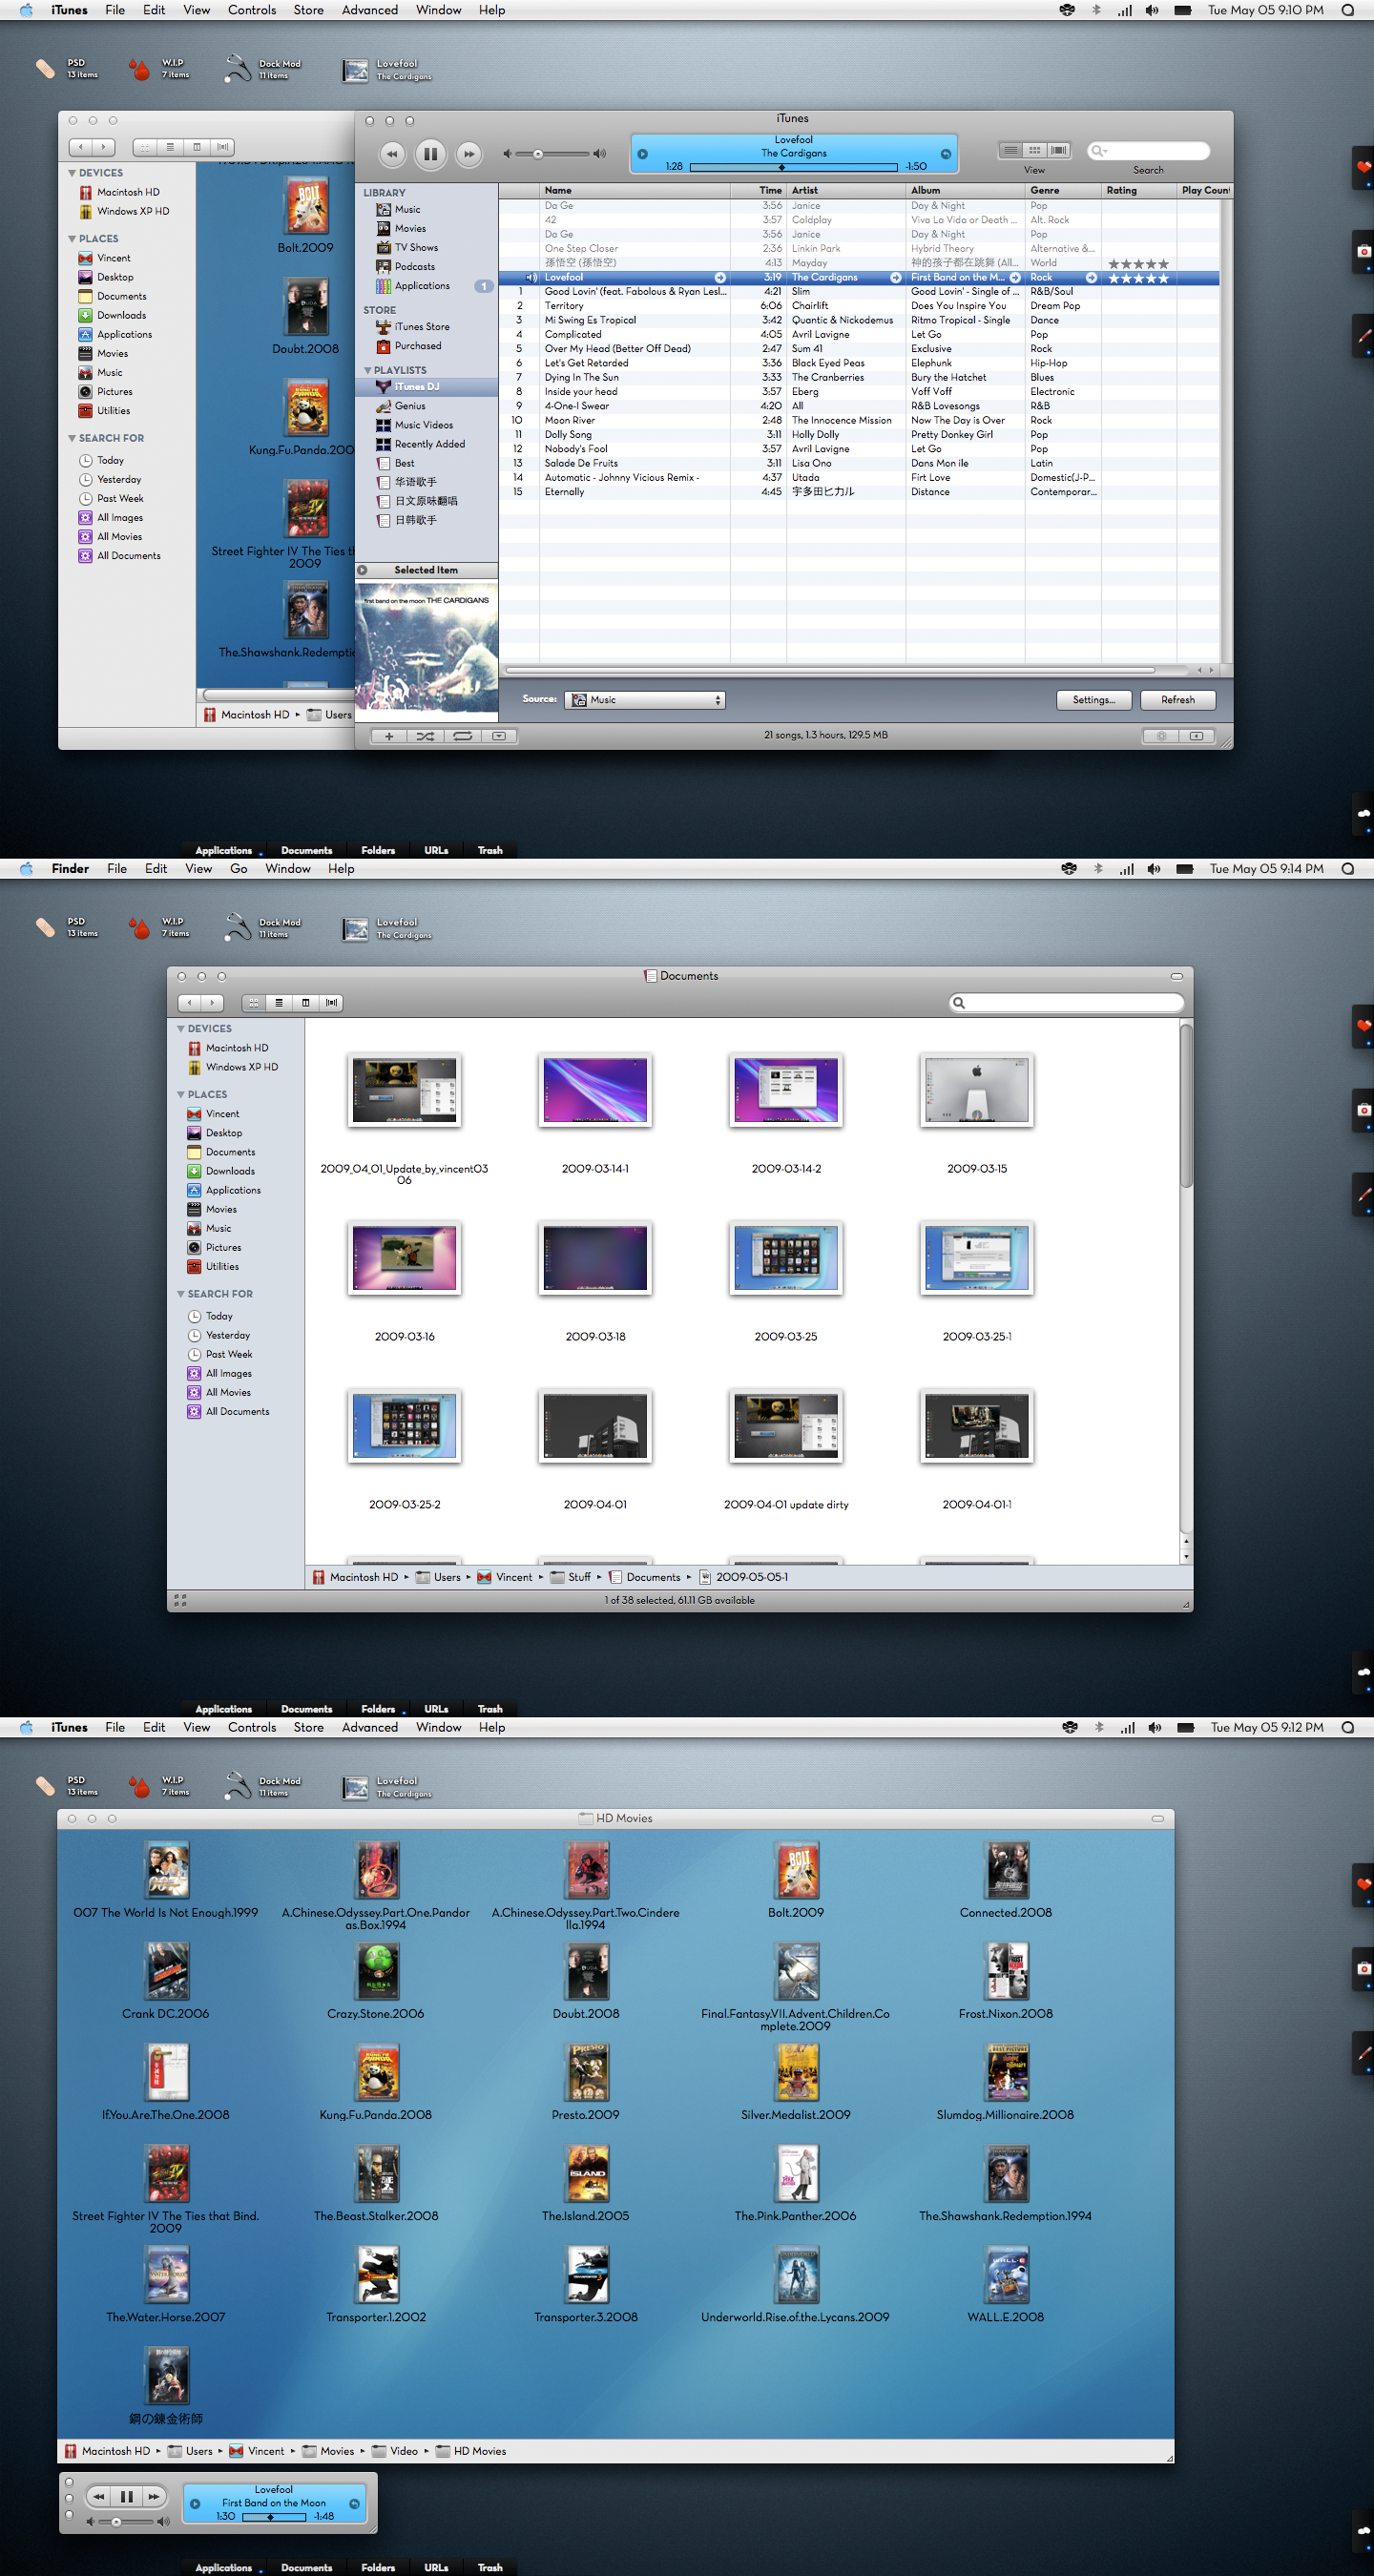Click the Settings... button in iTunes DJ

pos(1094,700)
